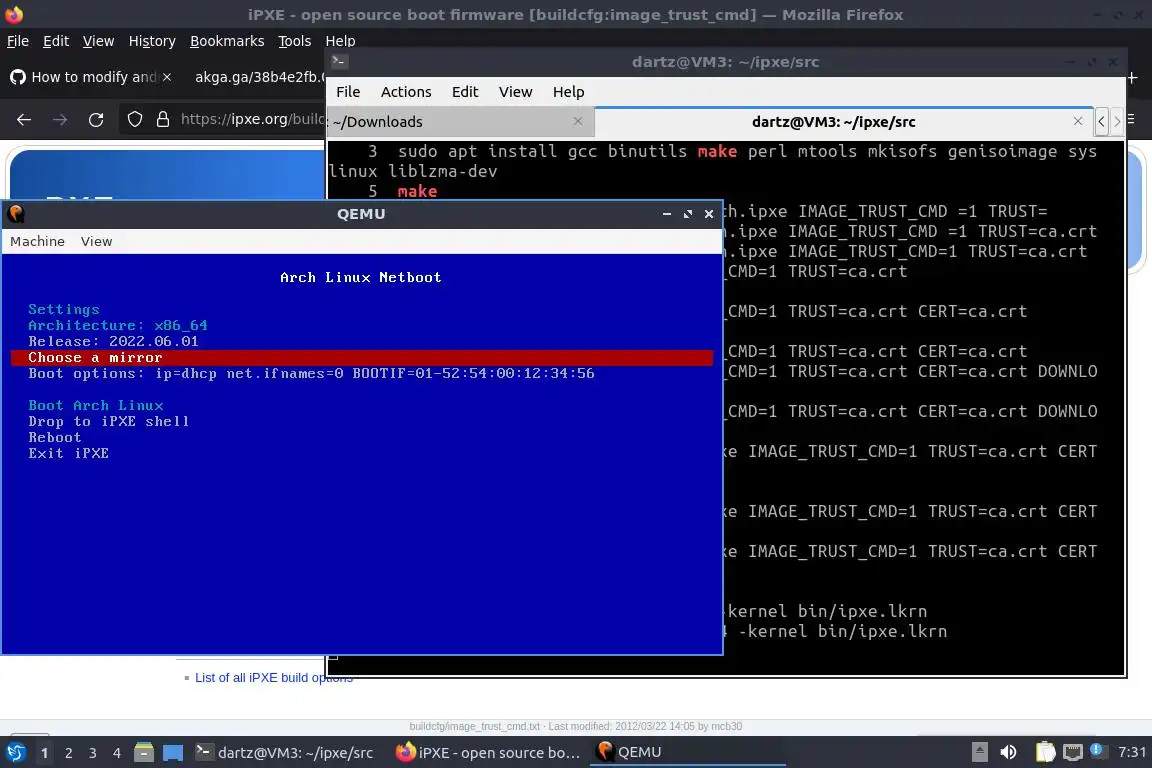This screenshot has height=768, width=1152.
Task: Open terminal Help menu
Action: [x=569, y=92]
